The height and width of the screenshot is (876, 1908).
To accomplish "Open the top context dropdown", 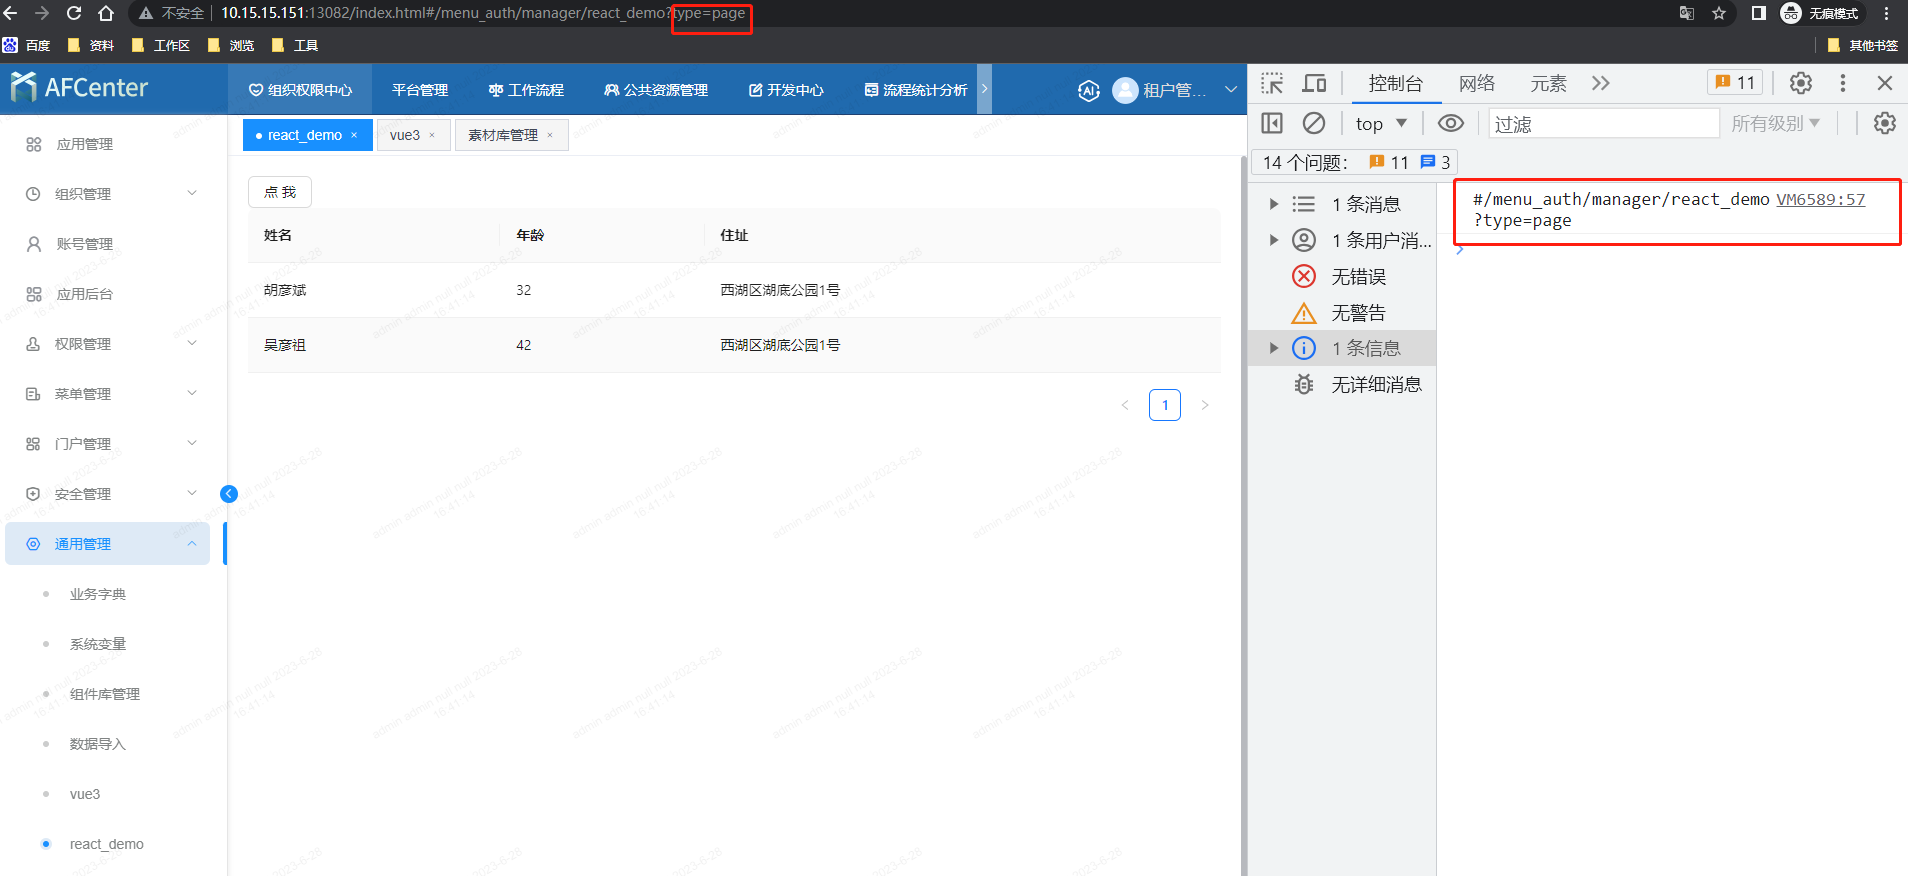I will [x=1381, y=123].
